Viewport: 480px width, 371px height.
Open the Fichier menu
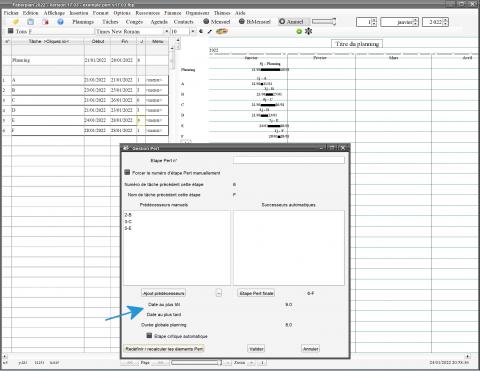click(x=11, y=13)
